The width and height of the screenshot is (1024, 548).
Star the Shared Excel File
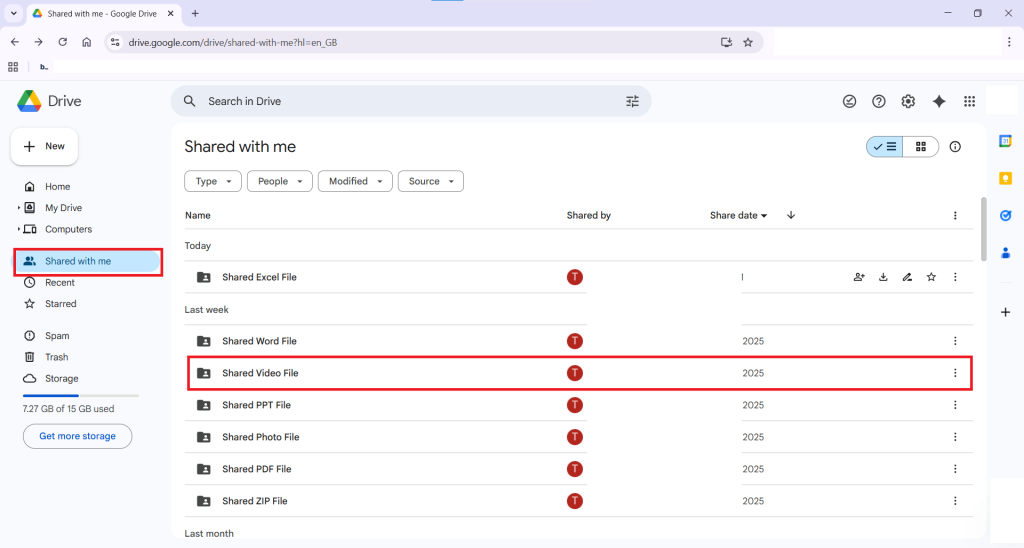931,277
